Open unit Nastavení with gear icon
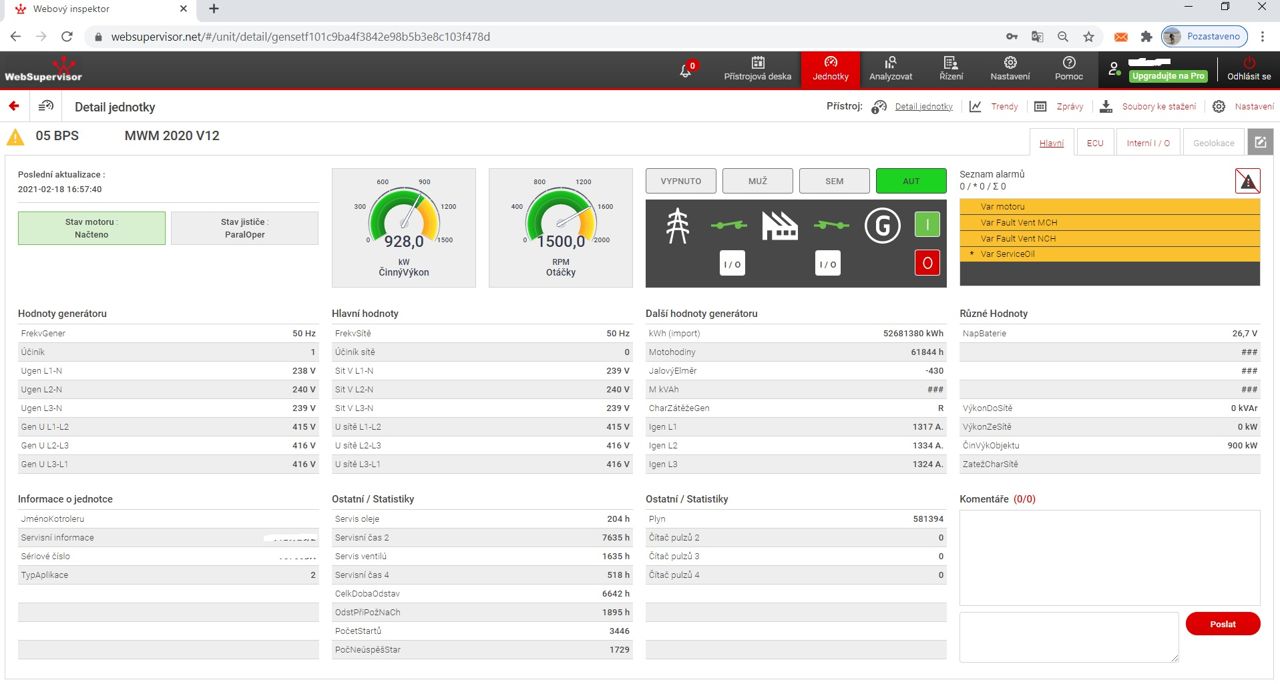The image size is (1280, 684). pos(1243,106)
